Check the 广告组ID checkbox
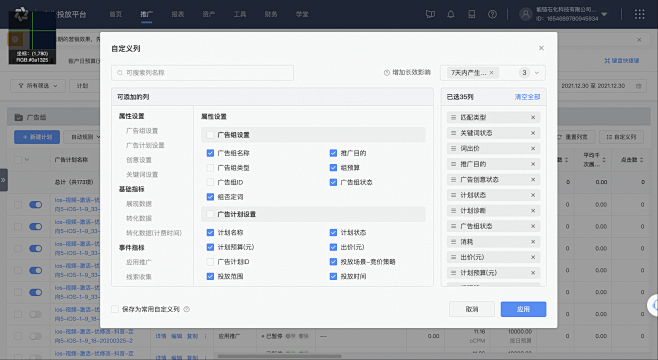658x360 pixels. [210, 183]
